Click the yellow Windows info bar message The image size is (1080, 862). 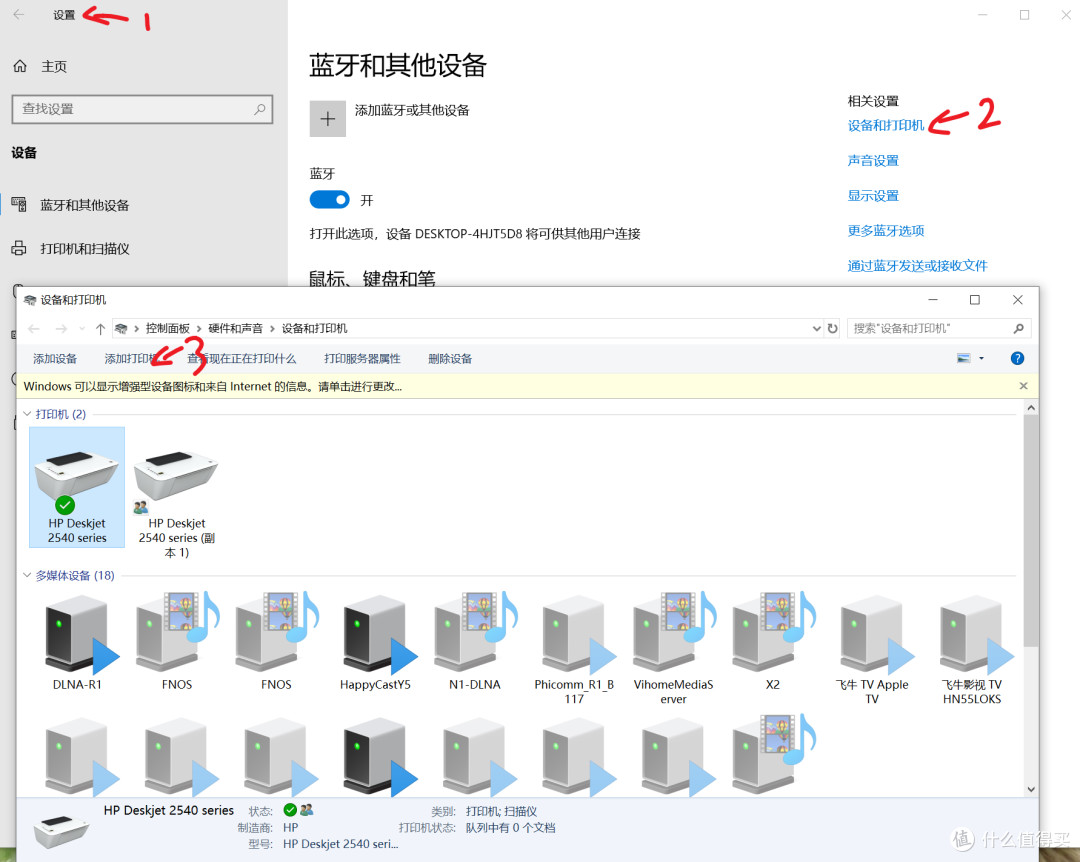pyautogui.click(x=213, y=387)
